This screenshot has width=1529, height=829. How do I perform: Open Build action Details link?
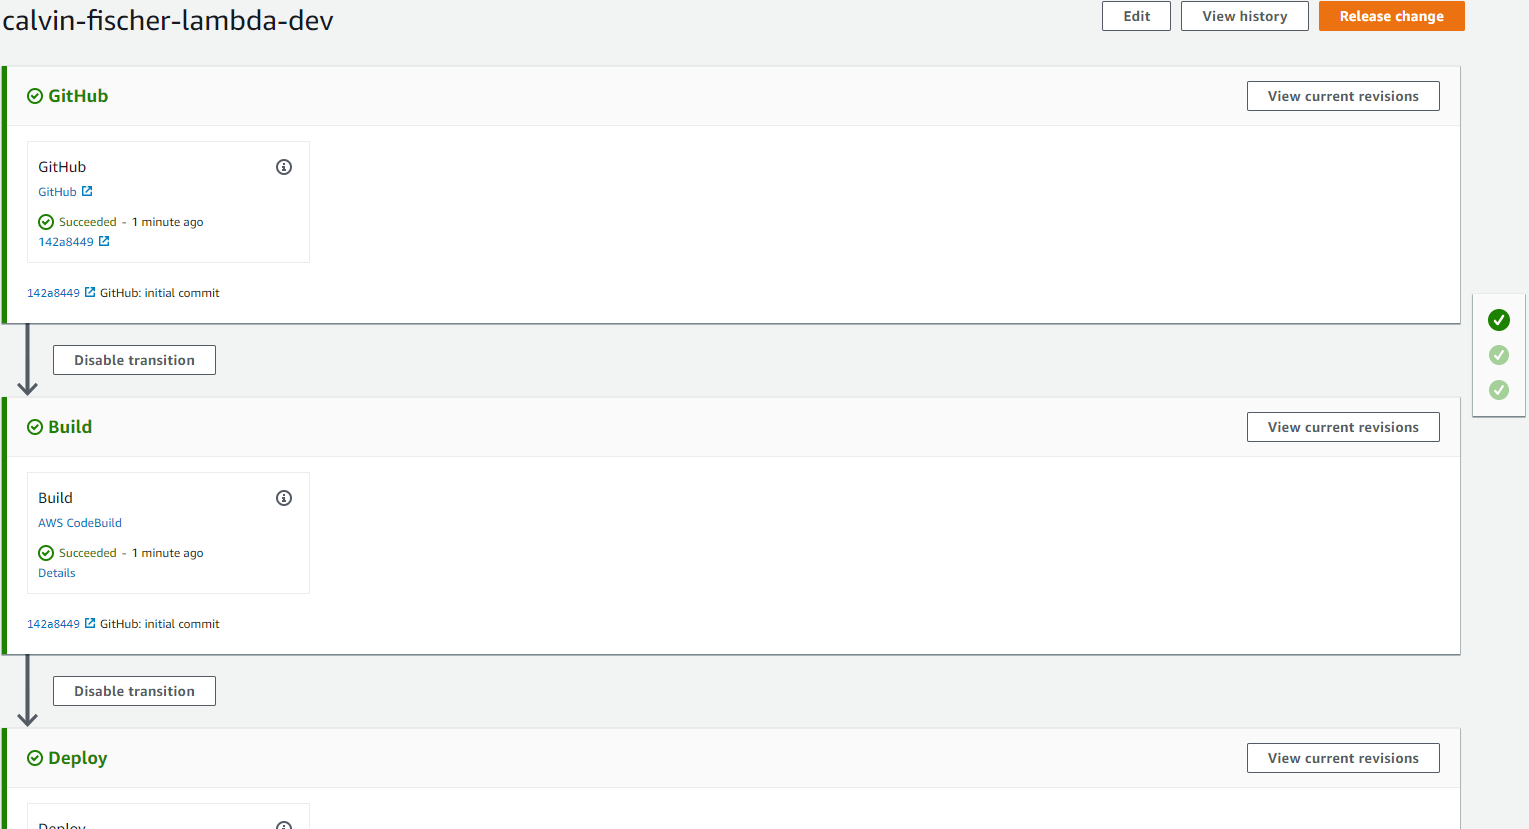point(57,573)
